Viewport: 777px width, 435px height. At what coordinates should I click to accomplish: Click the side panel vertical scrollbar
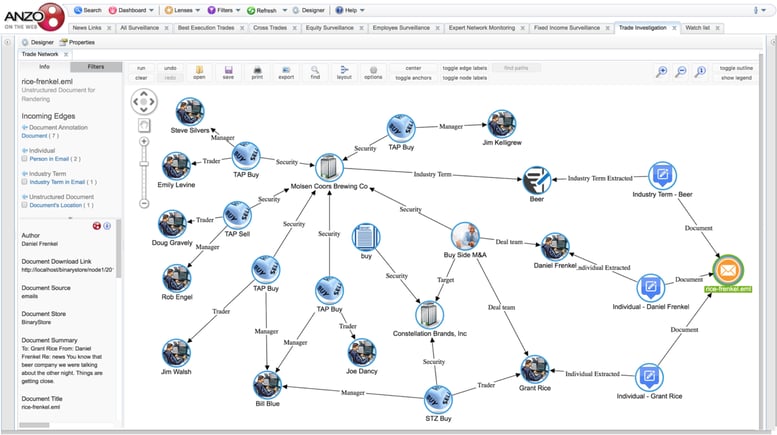[118, 248]
